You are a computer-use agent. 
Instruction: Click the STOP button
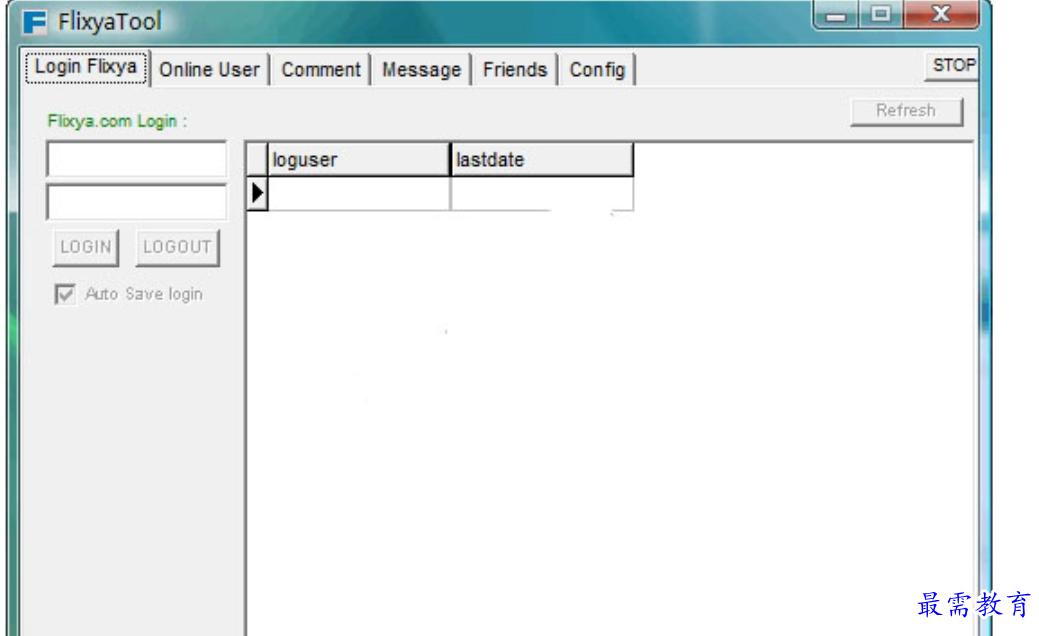[x=953, y=66]
